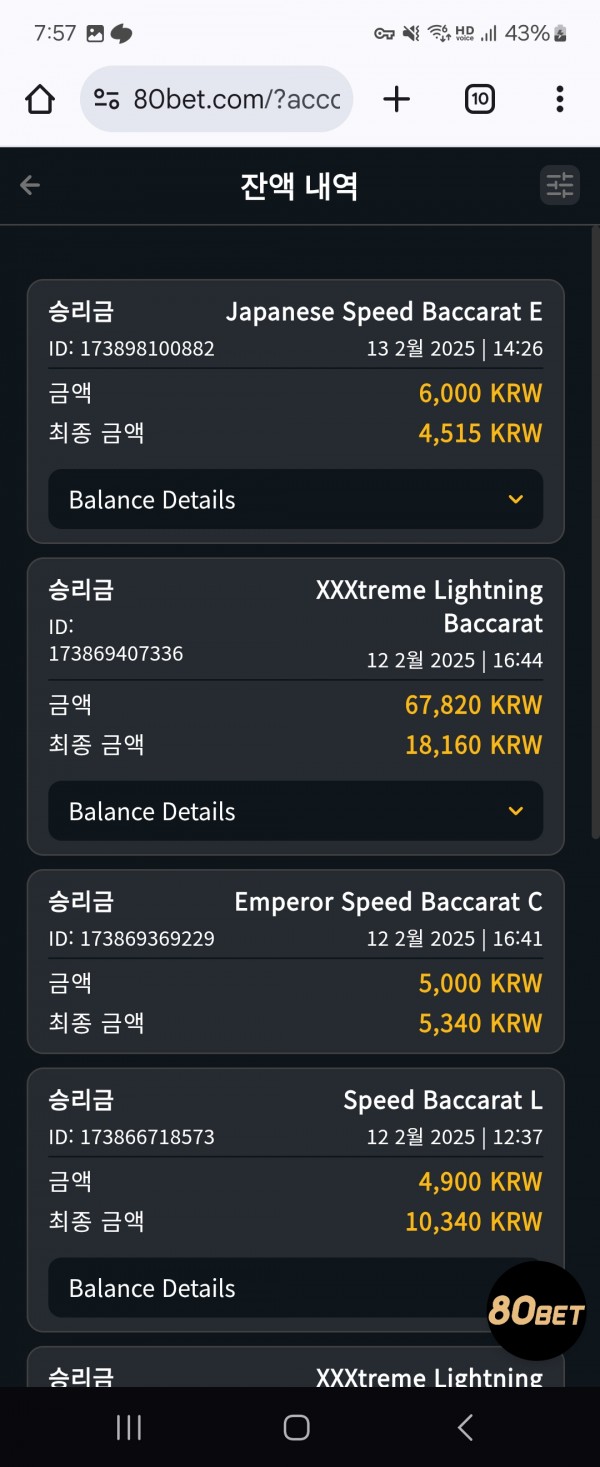Expand Balance Details for Japanese Speed Baccarat E
Viewport: 600px width, 1467px height.
click(296, 500)
